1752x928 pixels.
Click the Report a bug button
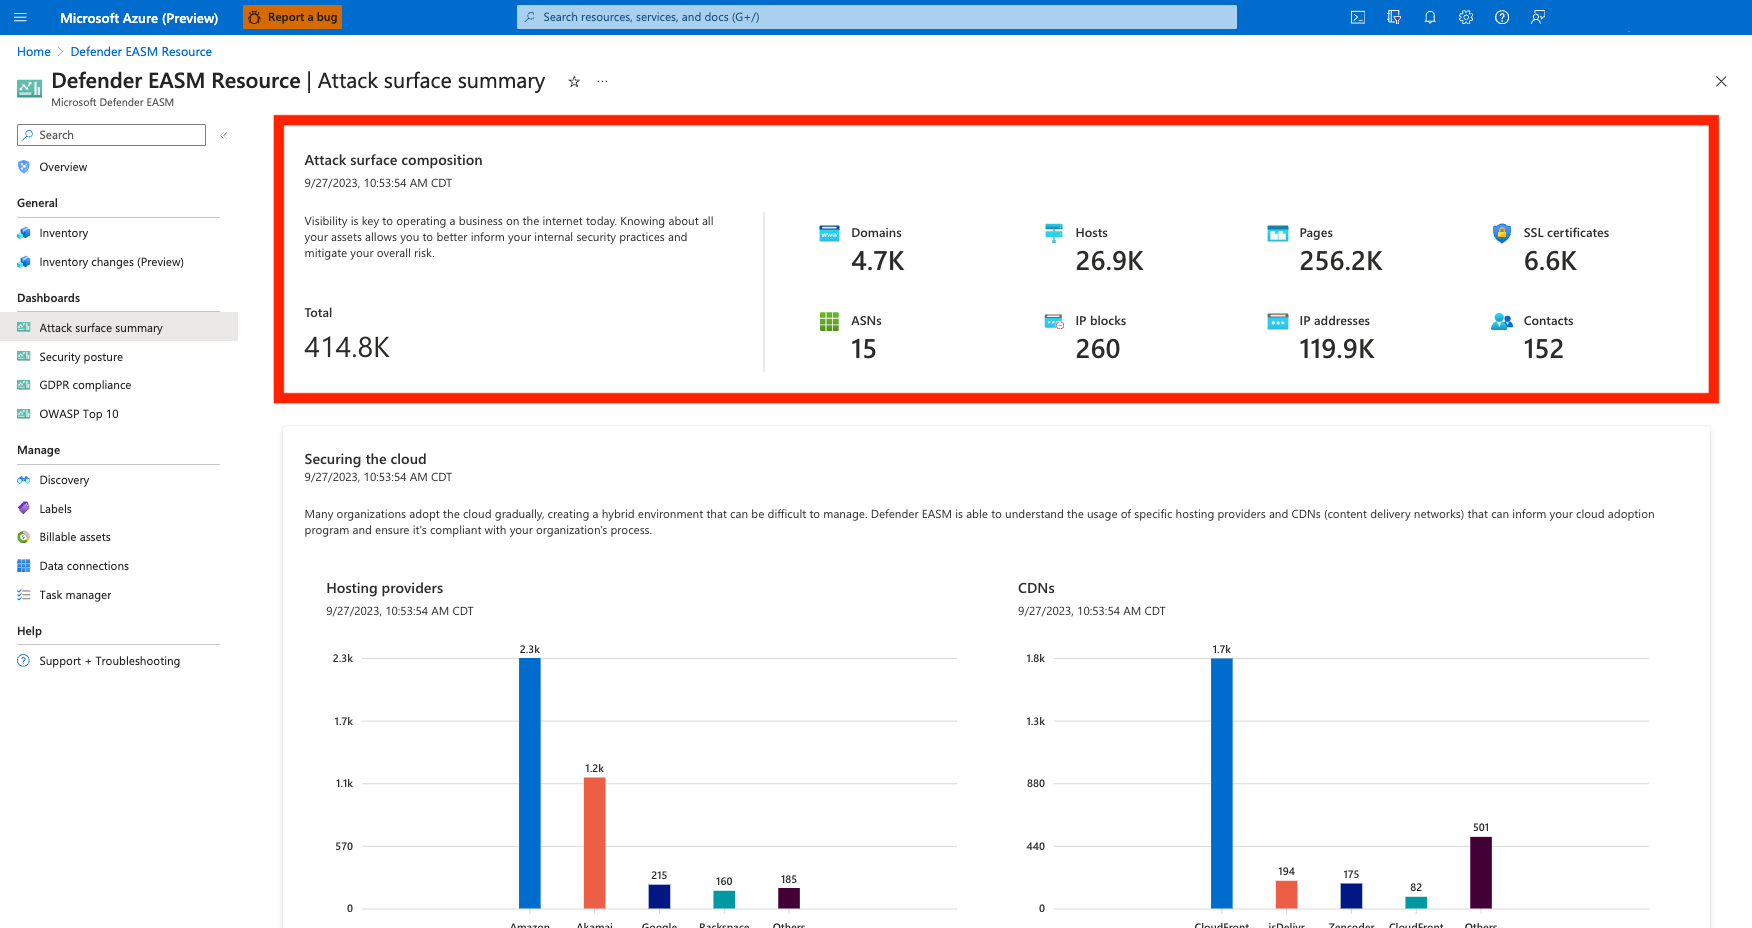tap(292, 17)
